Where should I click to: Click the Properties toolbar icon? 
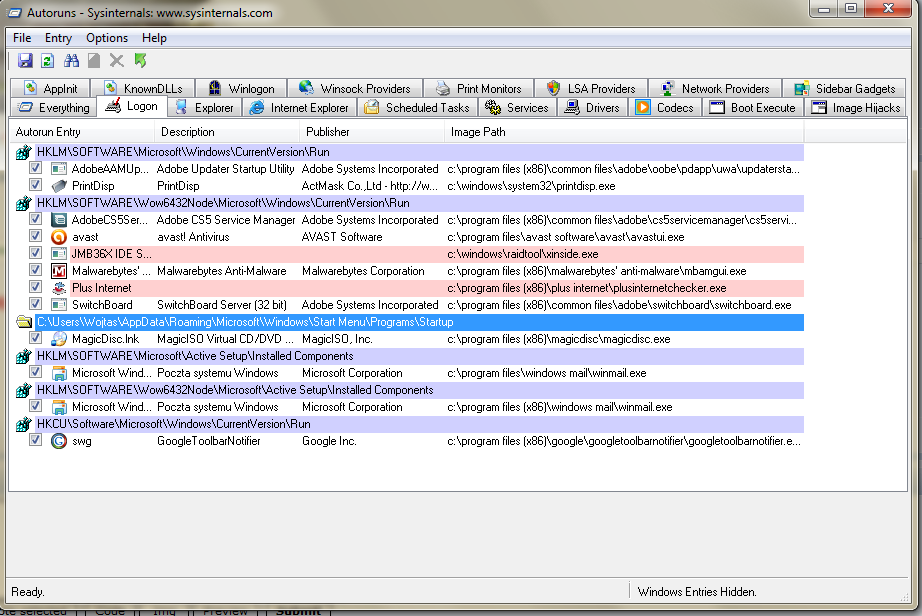[x=94, y=61]
